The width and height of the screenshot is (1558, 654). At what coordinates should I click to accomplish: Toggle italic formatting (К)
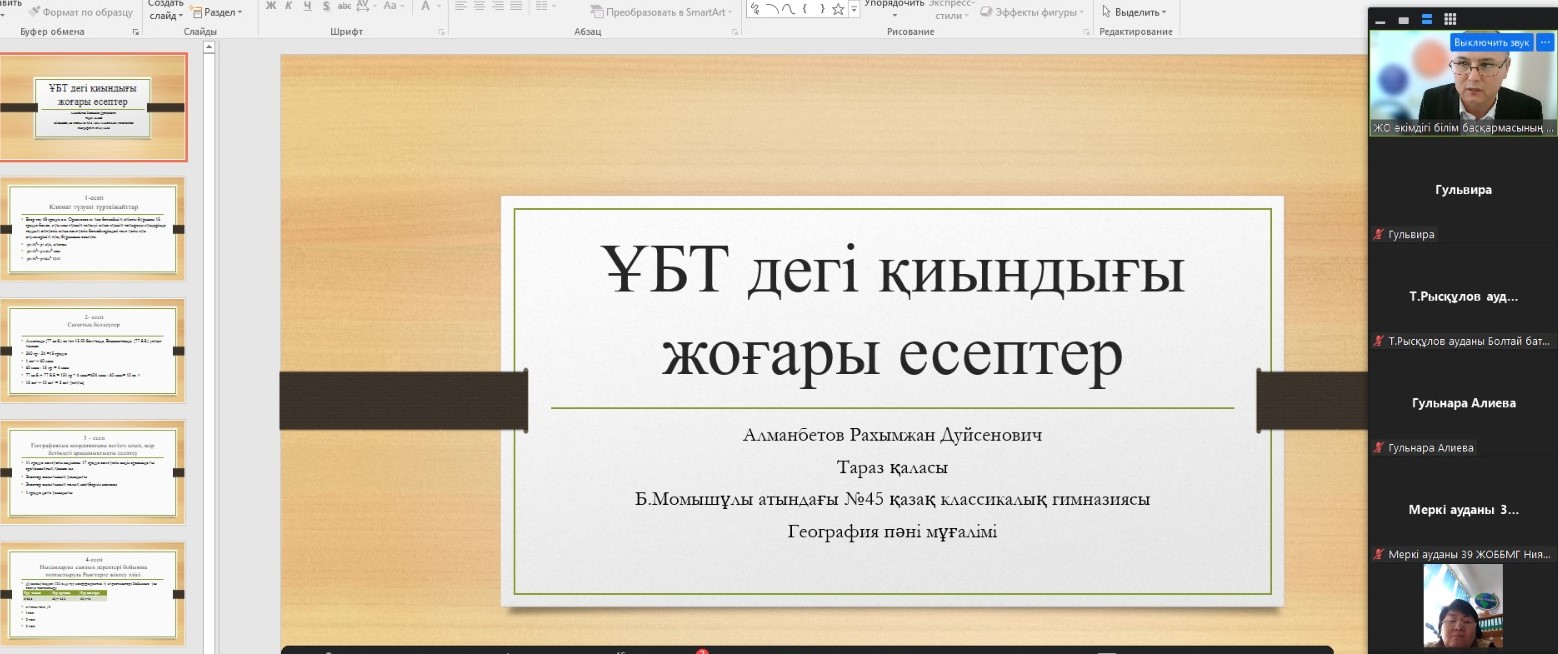[x=290, y=7]
